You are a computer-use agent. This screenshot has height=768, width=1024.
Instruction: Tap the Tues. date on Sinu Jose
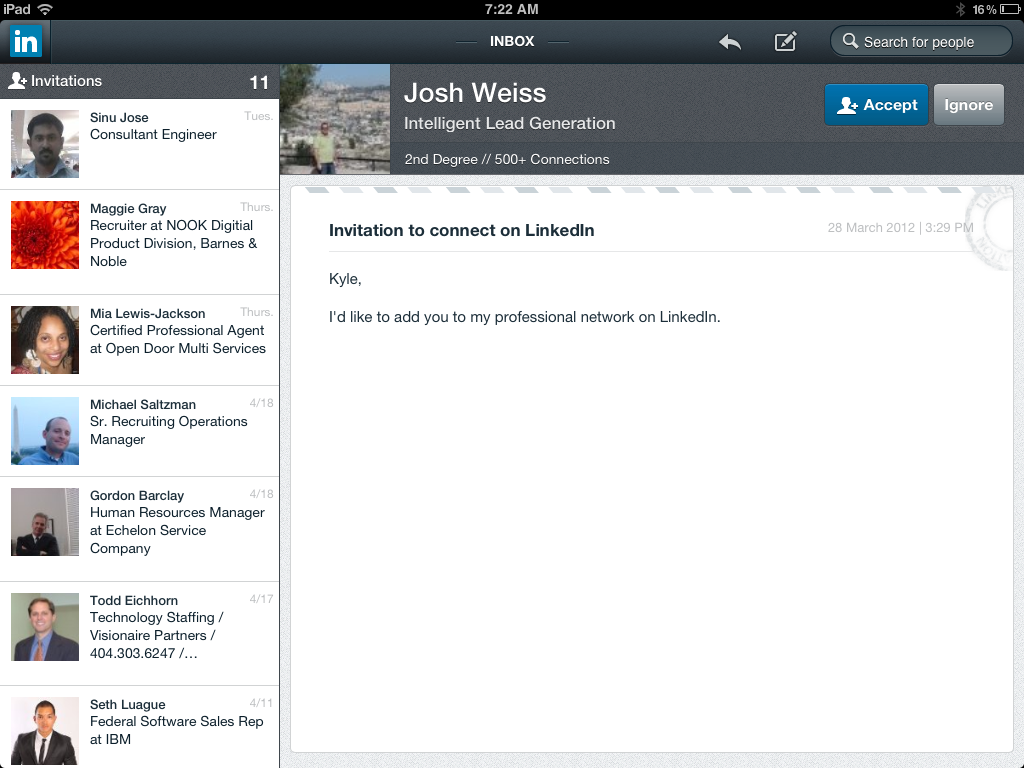(x=259, y=116)
